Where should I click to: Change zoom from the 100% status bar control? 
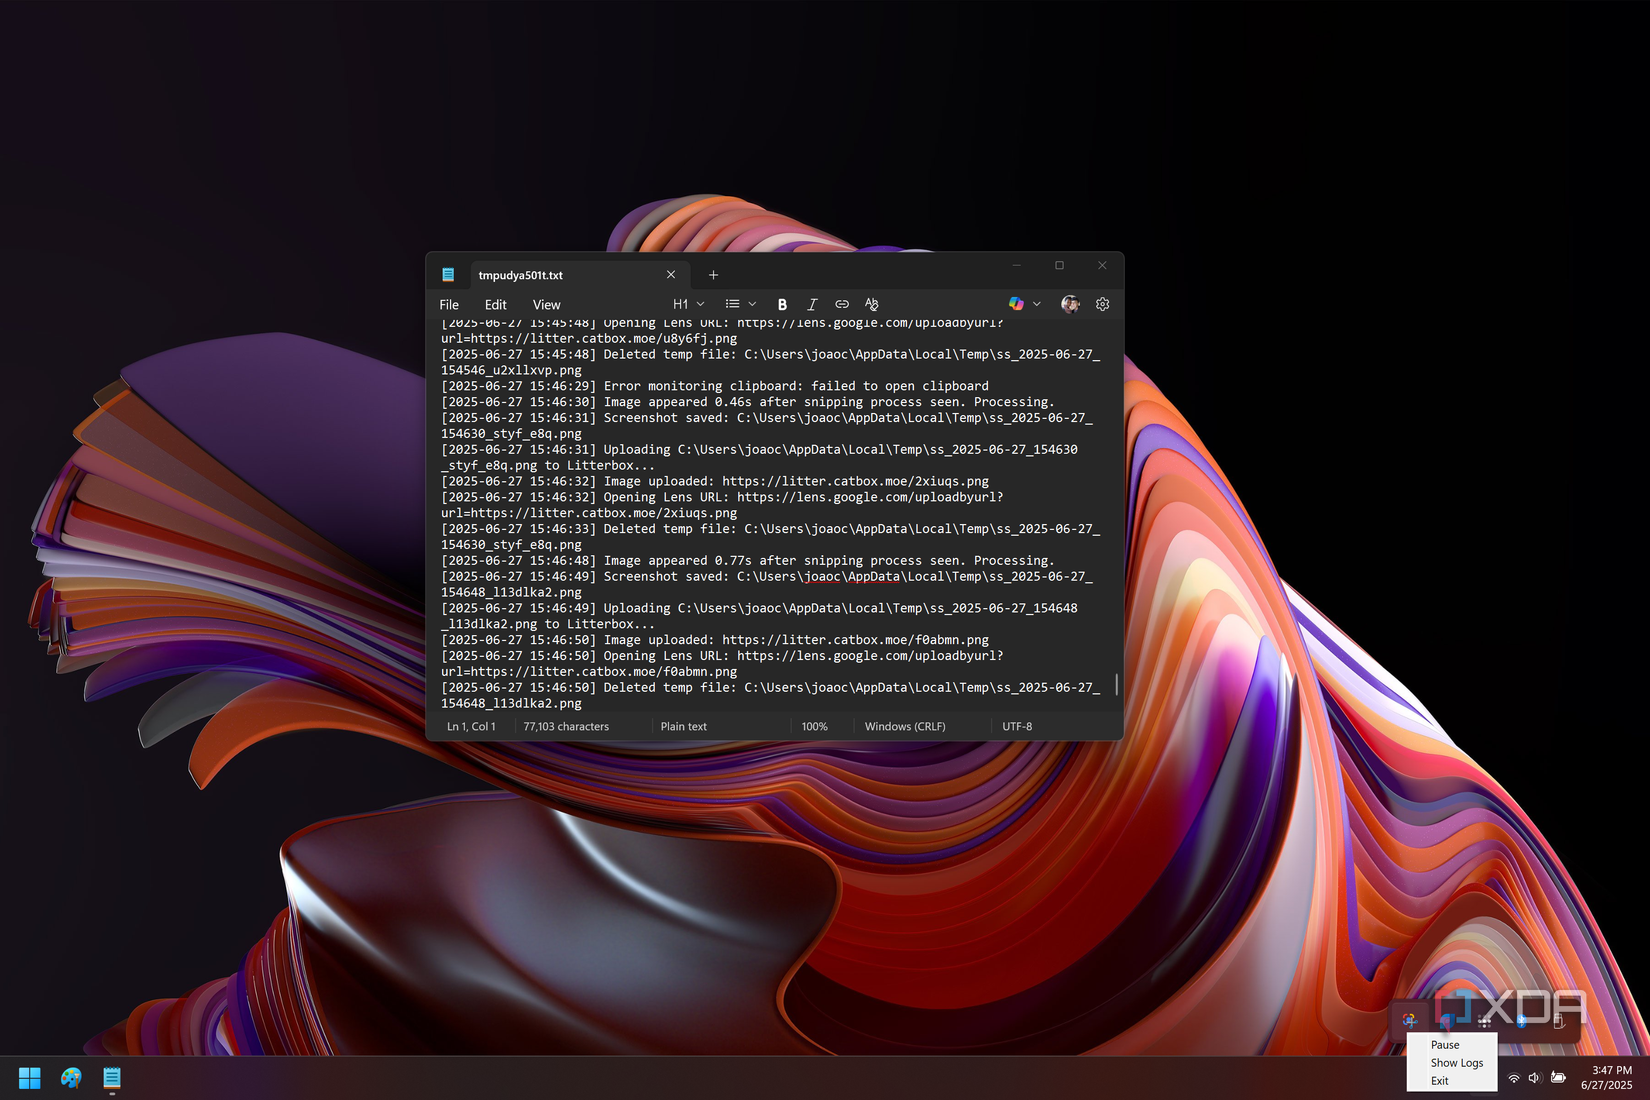(815, 726)
